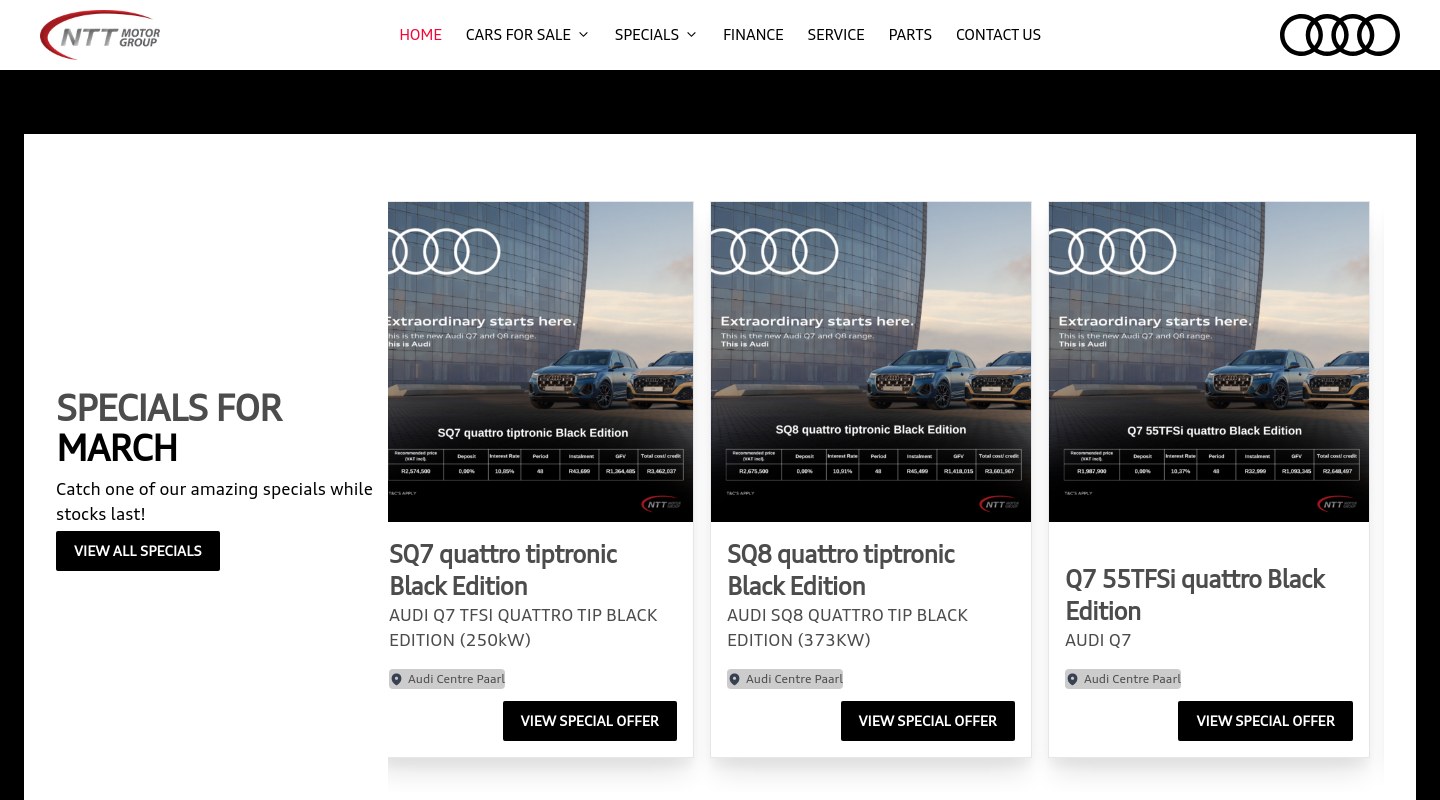Click the SQ7 quattro tiptronic Black Edition title
Image resolution: width=1440 pixels, height=800 pixels.
point(503,570)
